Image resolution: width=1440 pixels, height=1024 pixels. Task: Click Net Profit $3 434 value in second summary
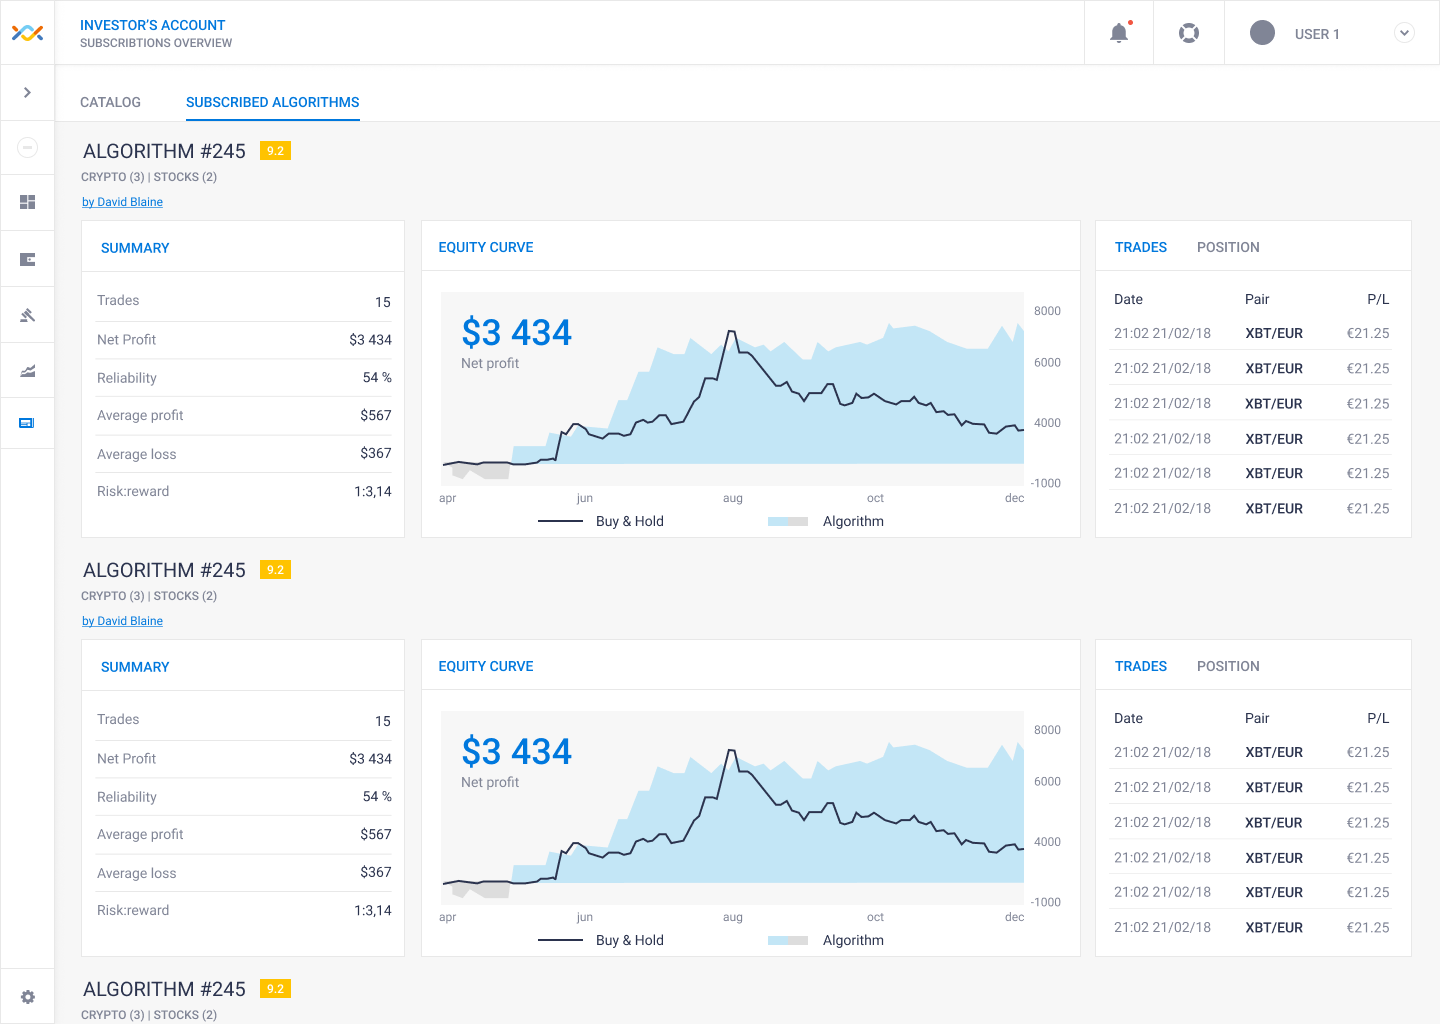370,759
